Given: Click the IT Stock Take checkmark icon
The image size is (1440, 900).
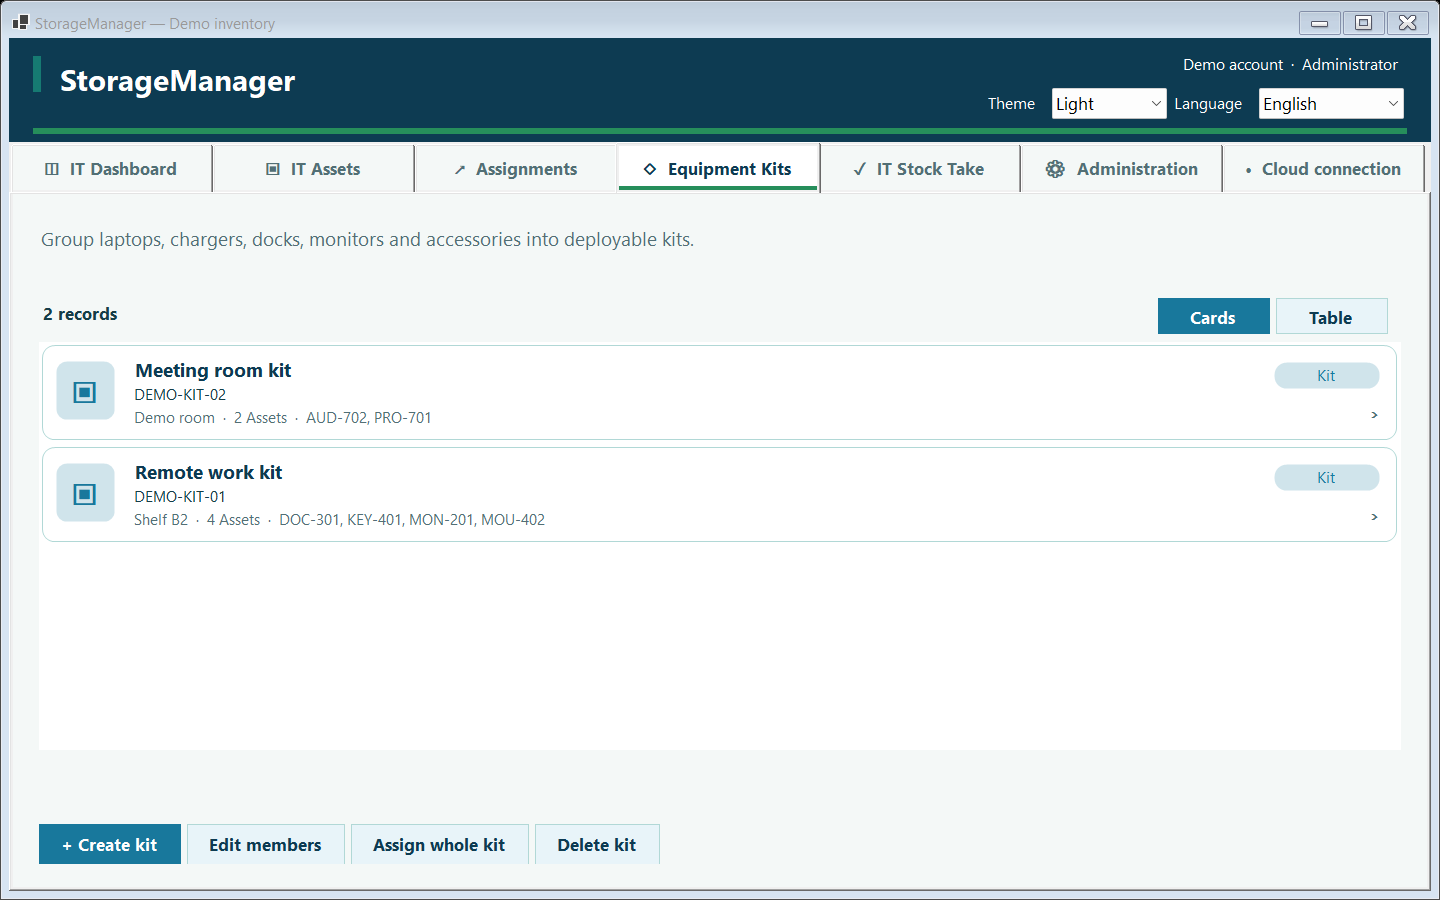Looking at the screenshot, I should click(x=860, y=169).
